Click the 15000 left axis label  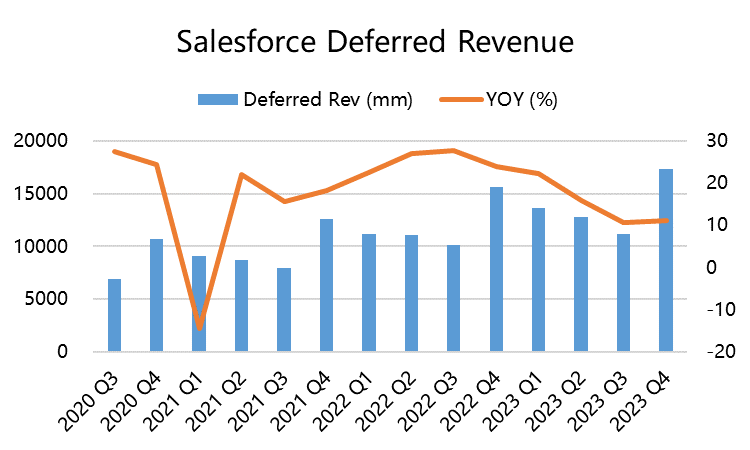click(x=41, y=194)
